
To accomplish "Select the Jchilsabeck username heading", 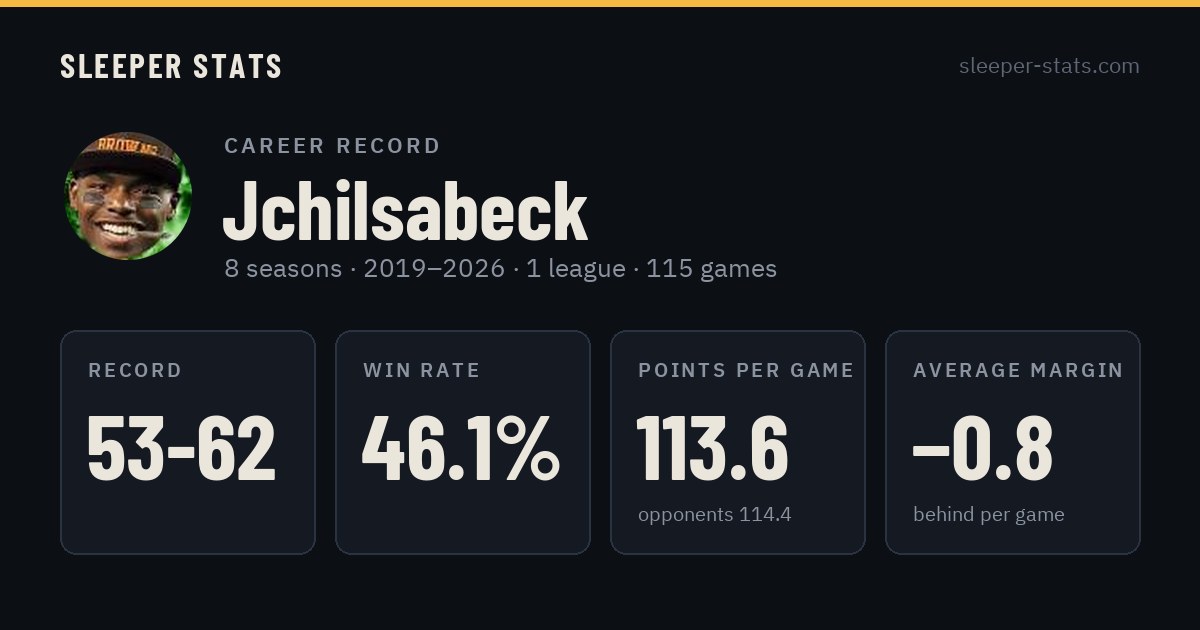I will 405,212.
